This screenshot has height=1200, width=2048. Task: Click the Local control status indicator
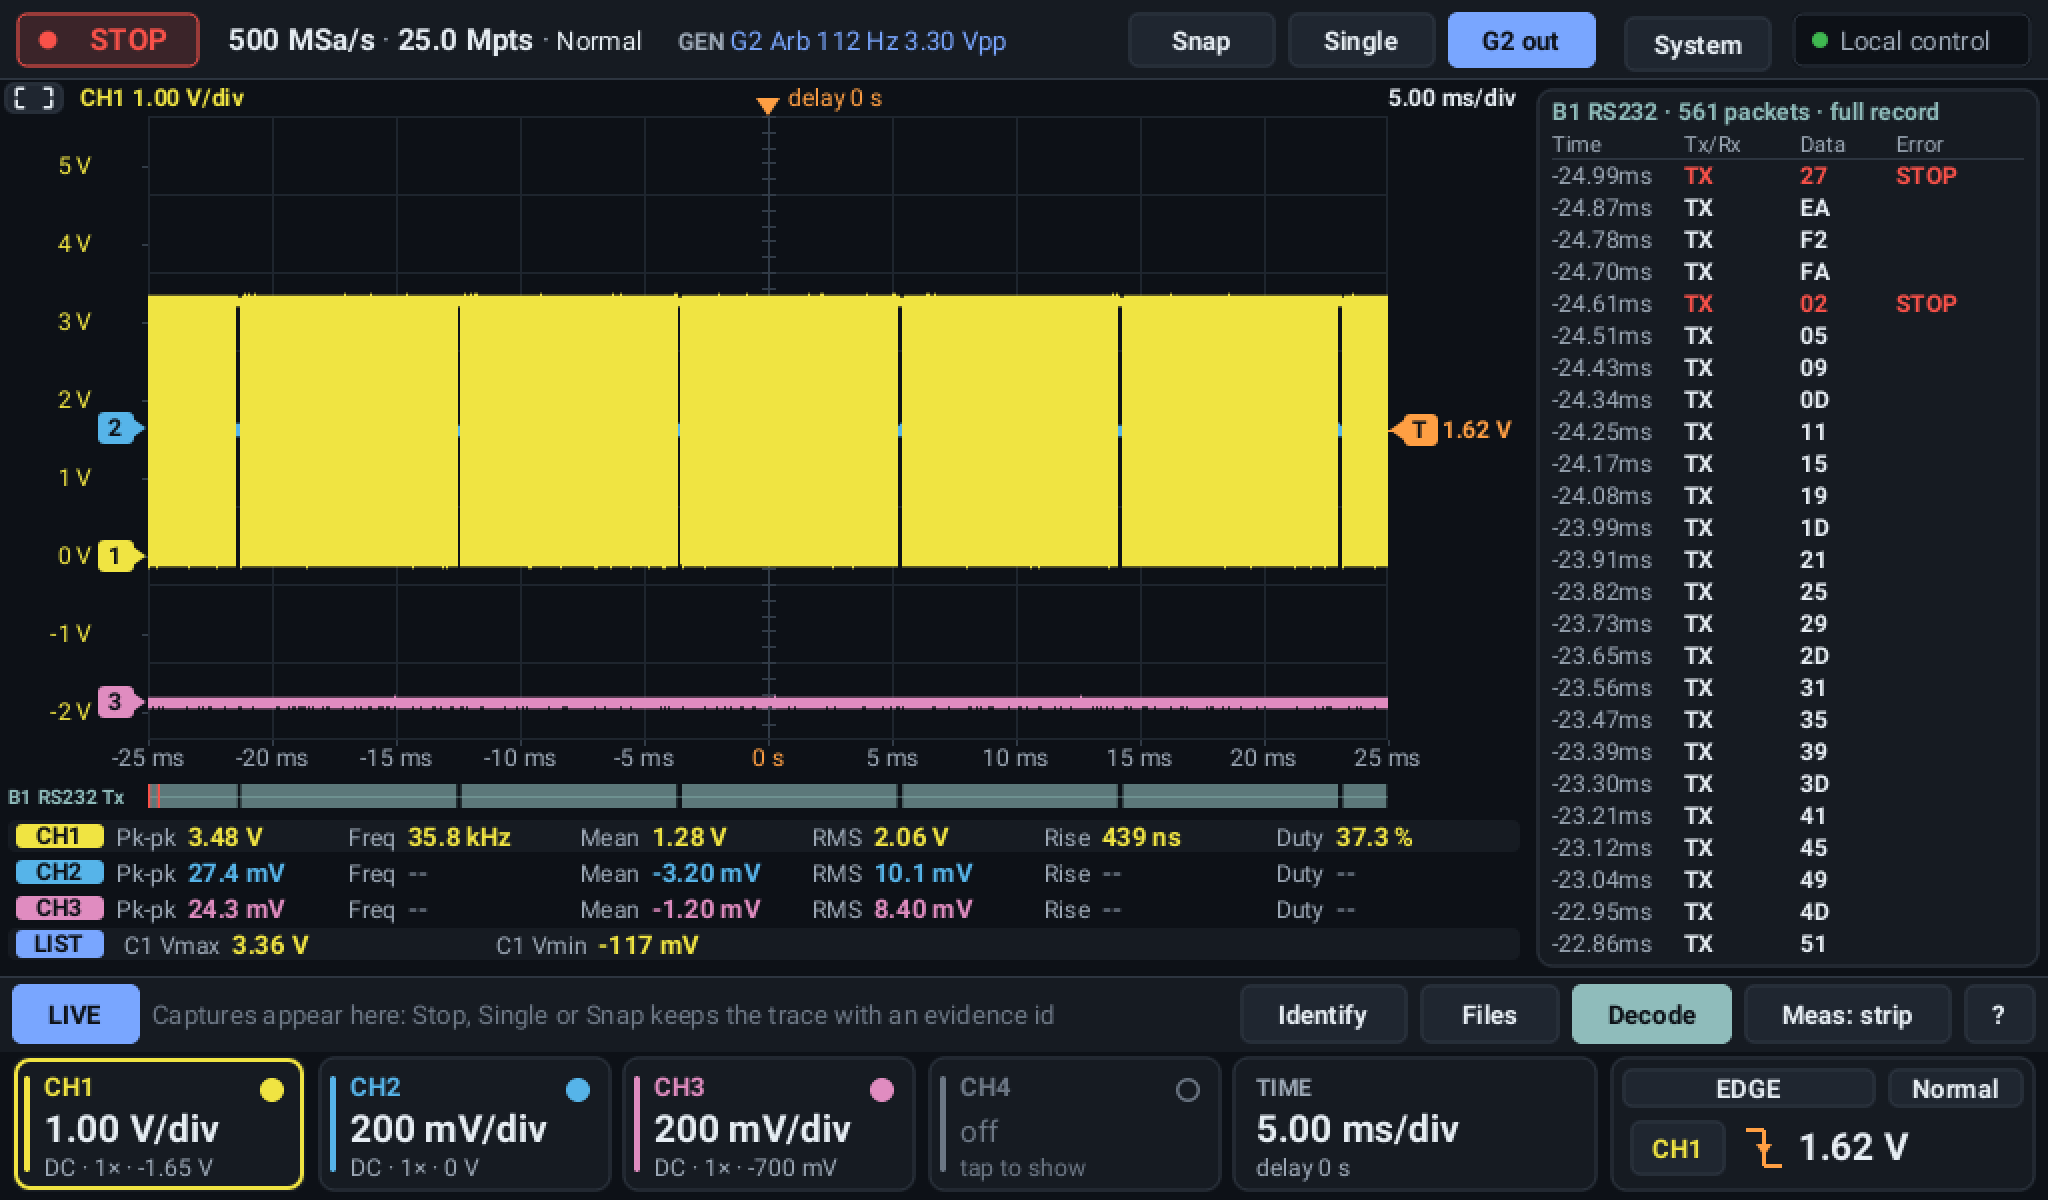click(x=1911, y=41)
